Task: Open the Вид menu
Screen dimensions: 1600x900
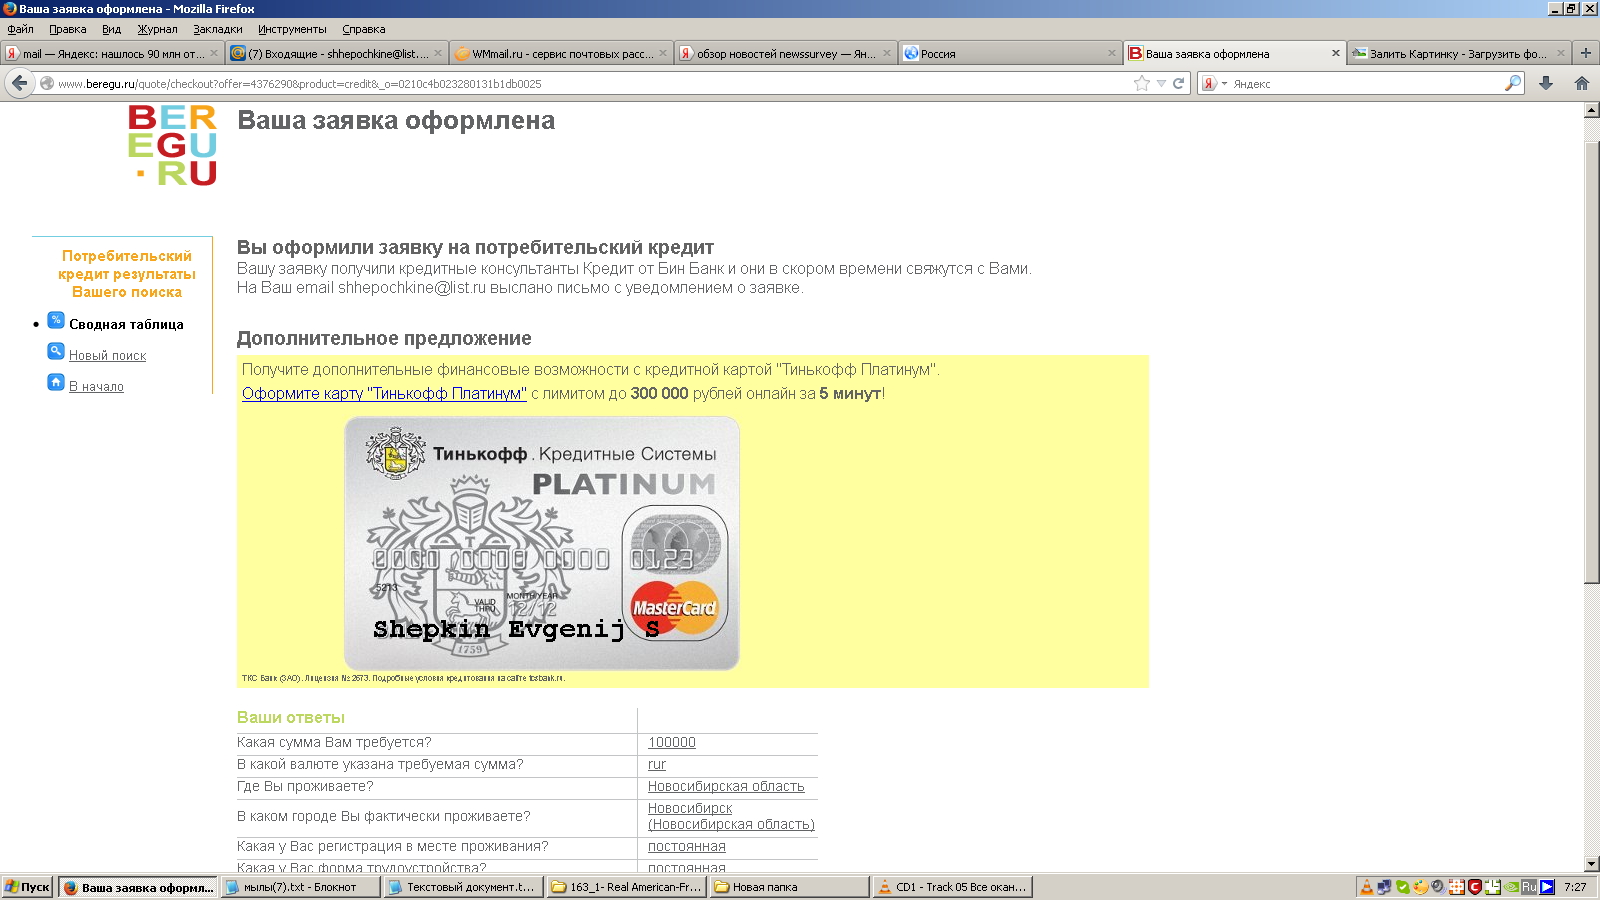Action: [111, 29]
